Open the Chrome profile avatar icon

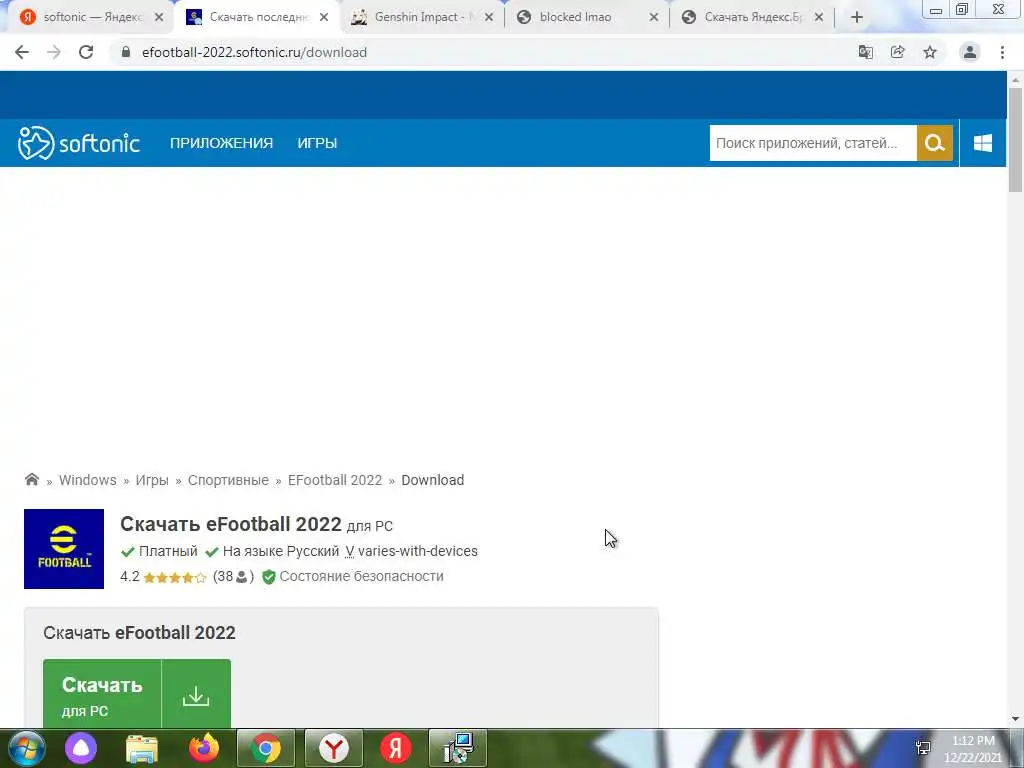point(970,52)
